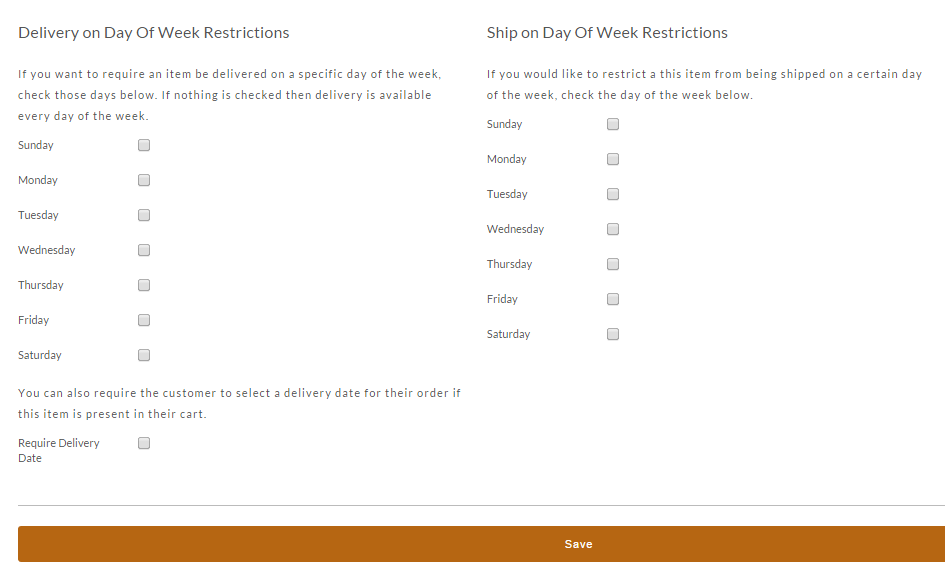Tick Monday ship day restriction checkbox
This screenshot has height=569, width=945.
[x=613, y=159]
